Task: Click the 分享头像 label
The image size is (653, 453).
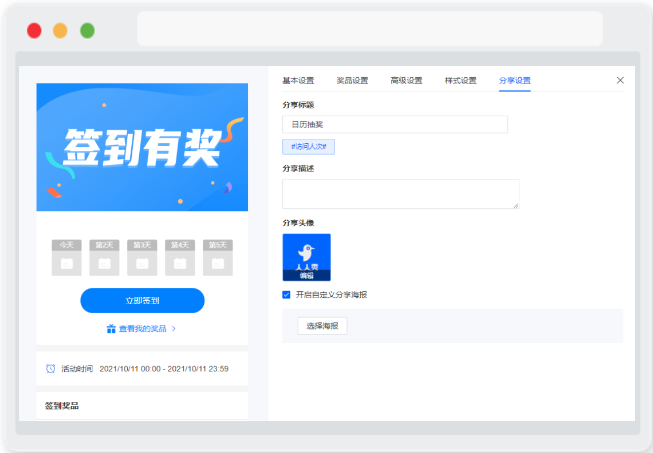Action: point(298,223)
